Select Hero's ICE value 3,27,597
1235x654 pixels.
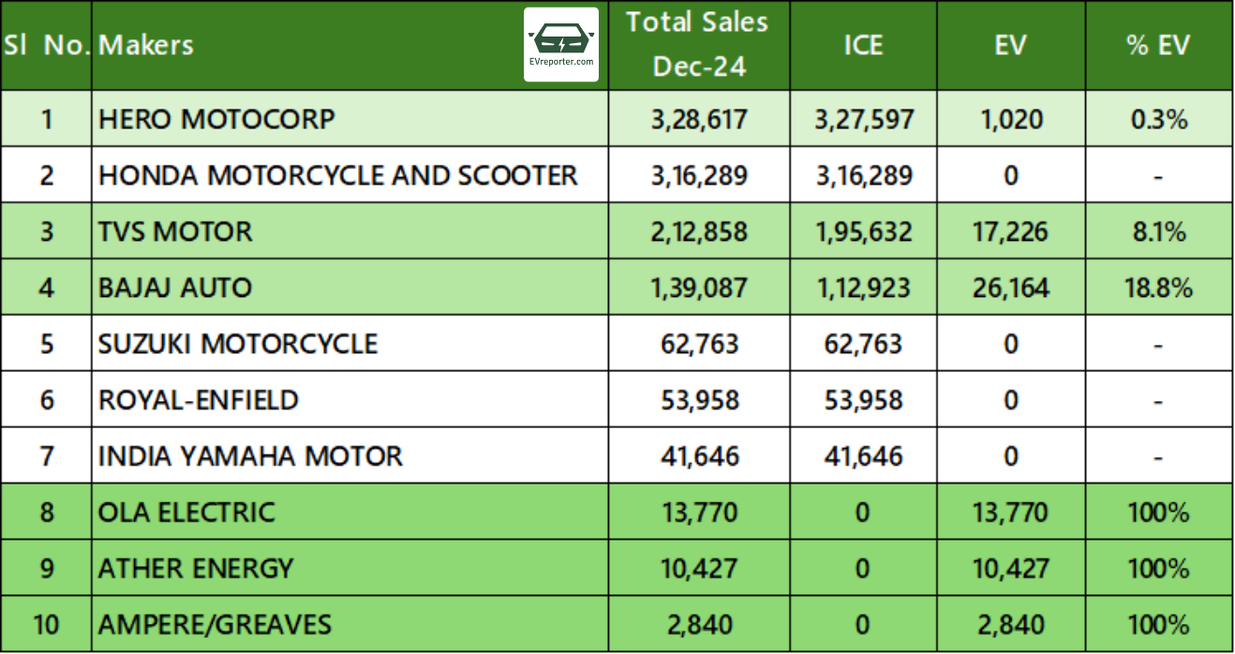click(863, 119)
